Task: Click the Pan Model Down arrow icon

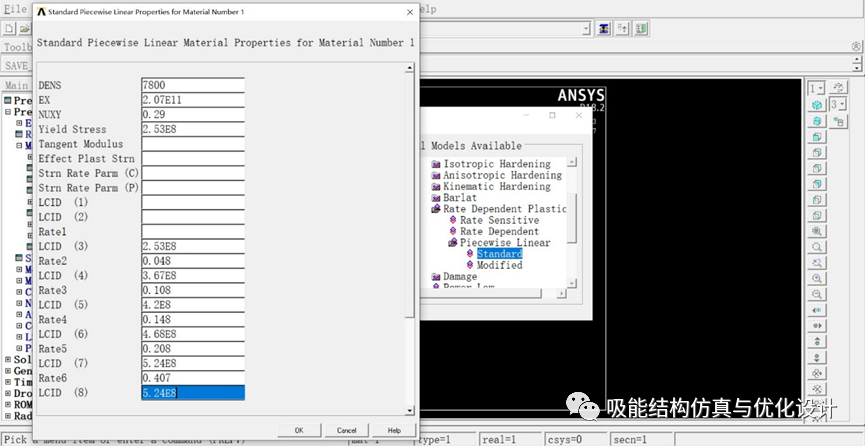Action: point(817,358)
